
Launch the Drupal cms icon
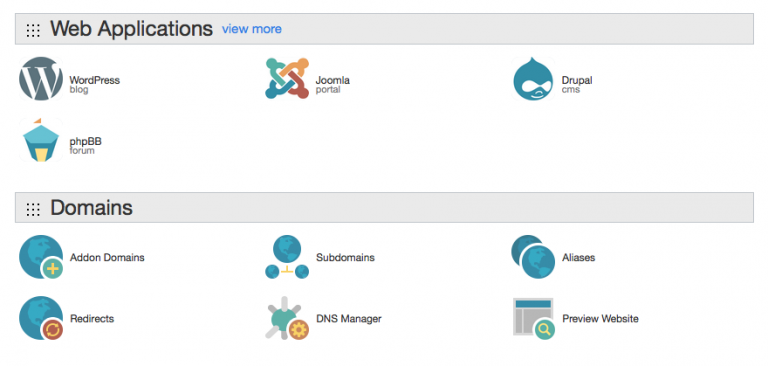(x=533, y=78)
